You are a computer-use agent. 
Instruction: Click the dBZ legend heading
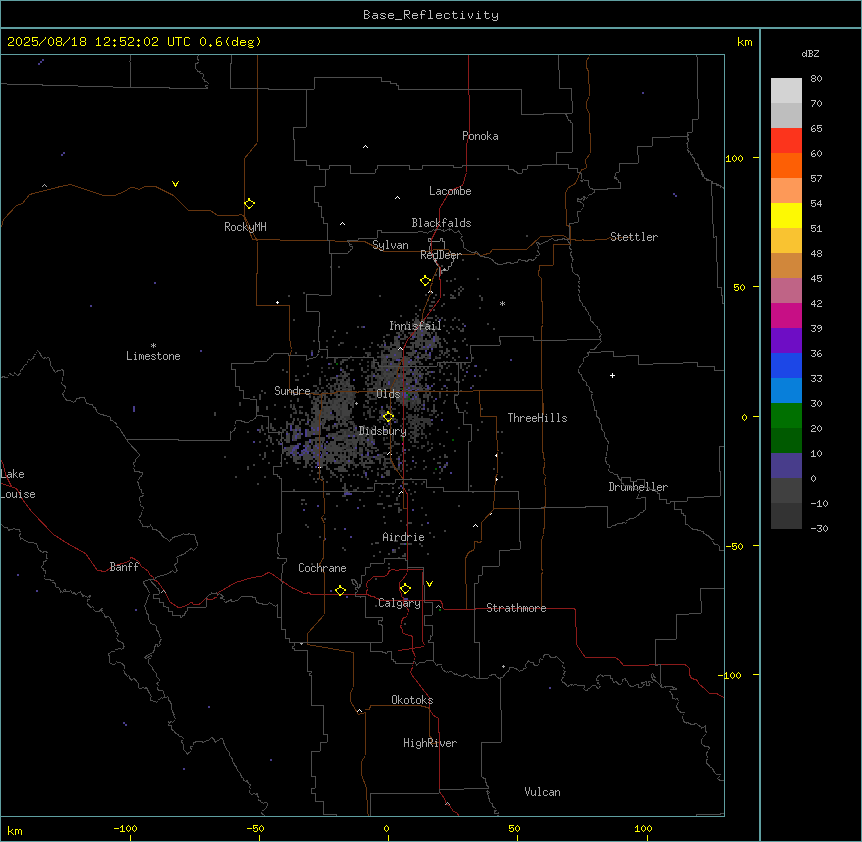(x=810, y=53)
